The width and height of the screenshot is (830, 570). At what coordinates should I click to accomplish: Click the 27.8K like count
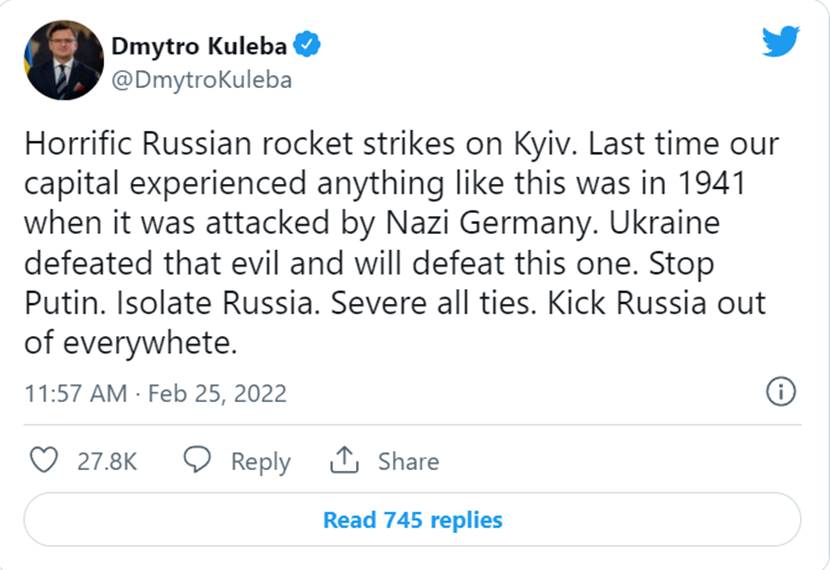point(106,461)
